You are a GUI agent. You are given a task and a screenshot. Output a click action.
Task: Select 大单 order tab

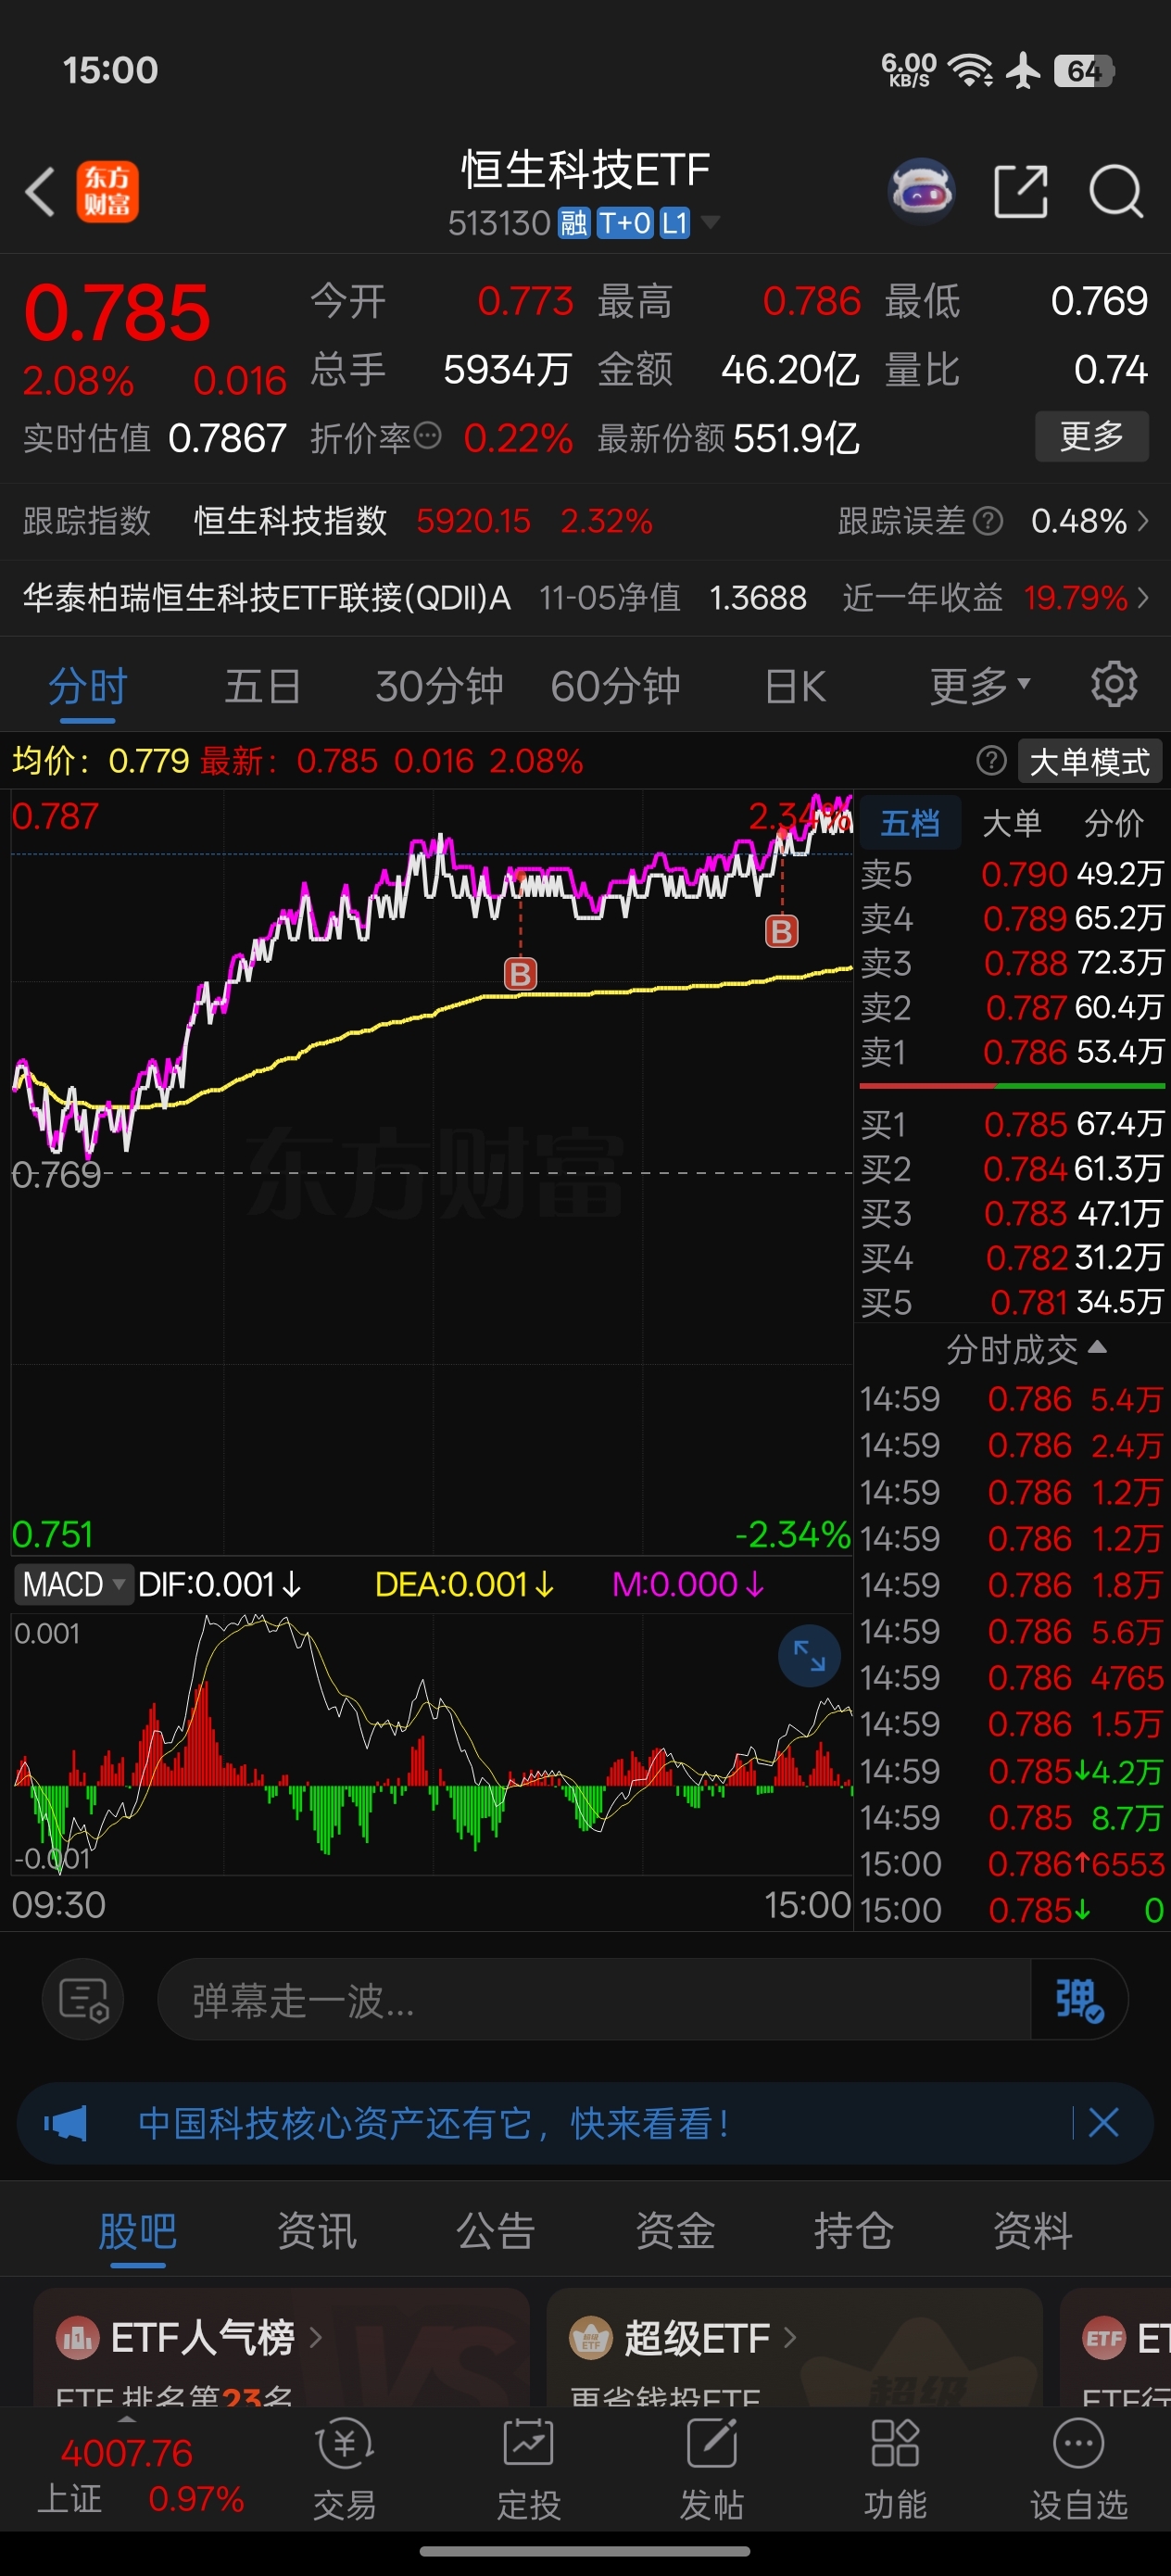1012,823
